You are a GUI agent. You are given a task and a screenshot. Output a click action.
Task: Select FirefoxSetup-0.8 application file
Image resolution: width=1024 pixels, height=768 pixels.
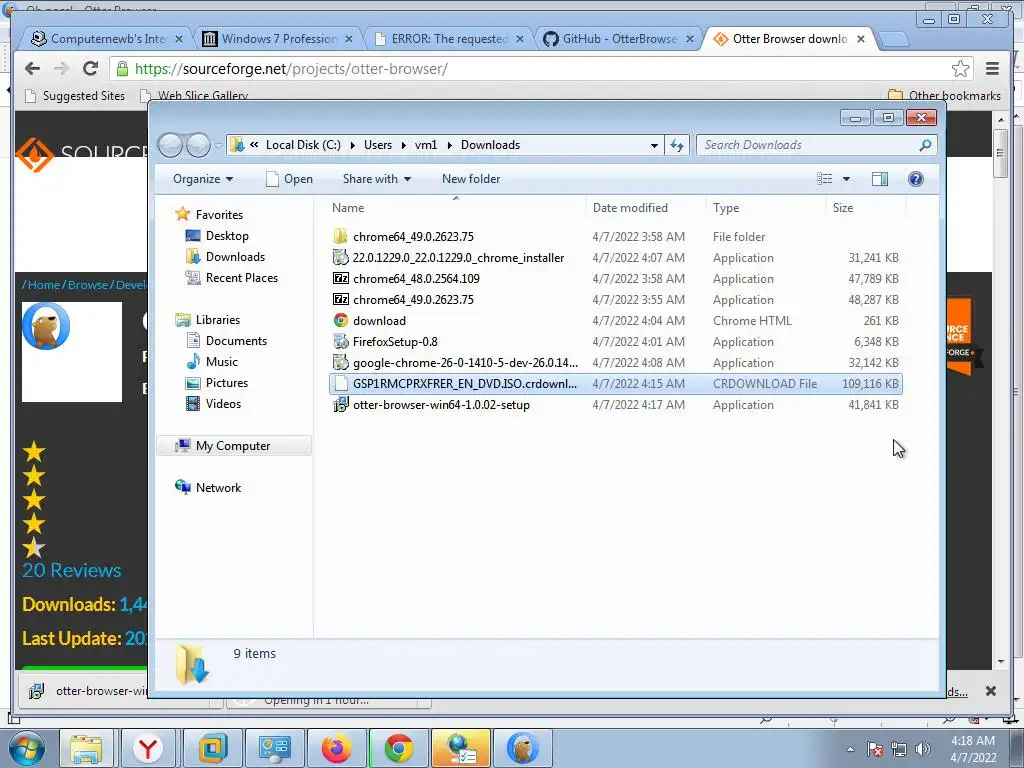pyautogui.click(x=394, y=342)
